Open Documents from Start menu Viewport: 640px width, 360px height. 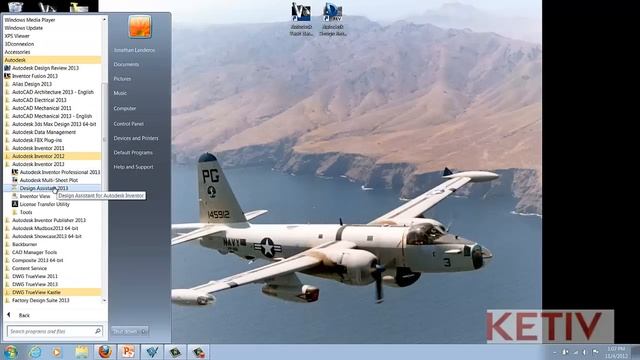(126, 64)
